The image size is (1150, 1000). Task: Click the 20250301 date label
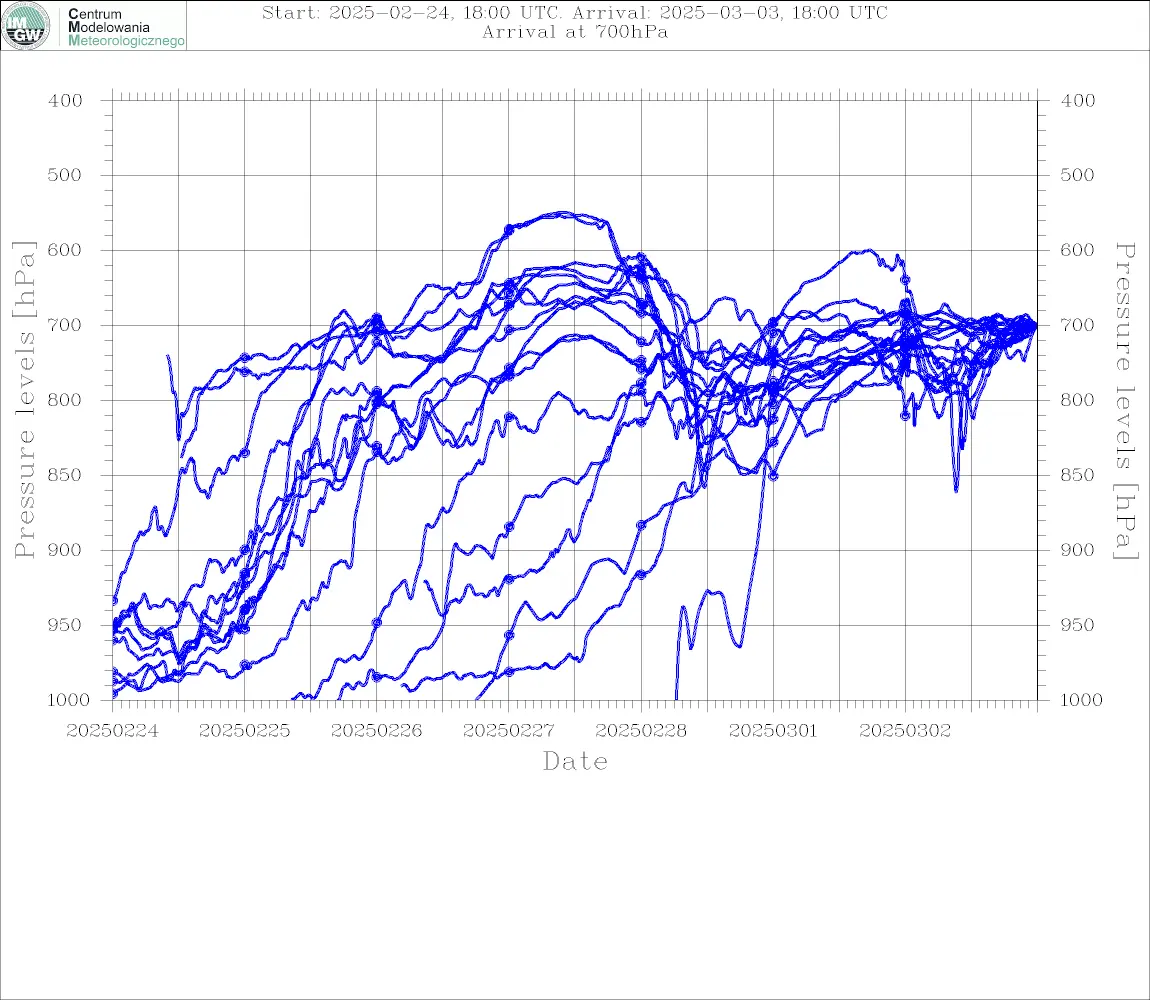773,731
